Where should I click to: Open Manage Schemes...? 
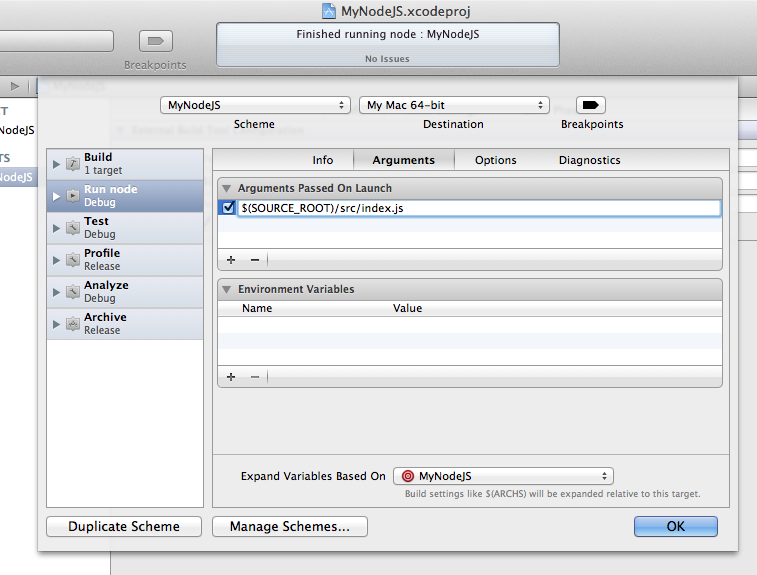(290, 526)
